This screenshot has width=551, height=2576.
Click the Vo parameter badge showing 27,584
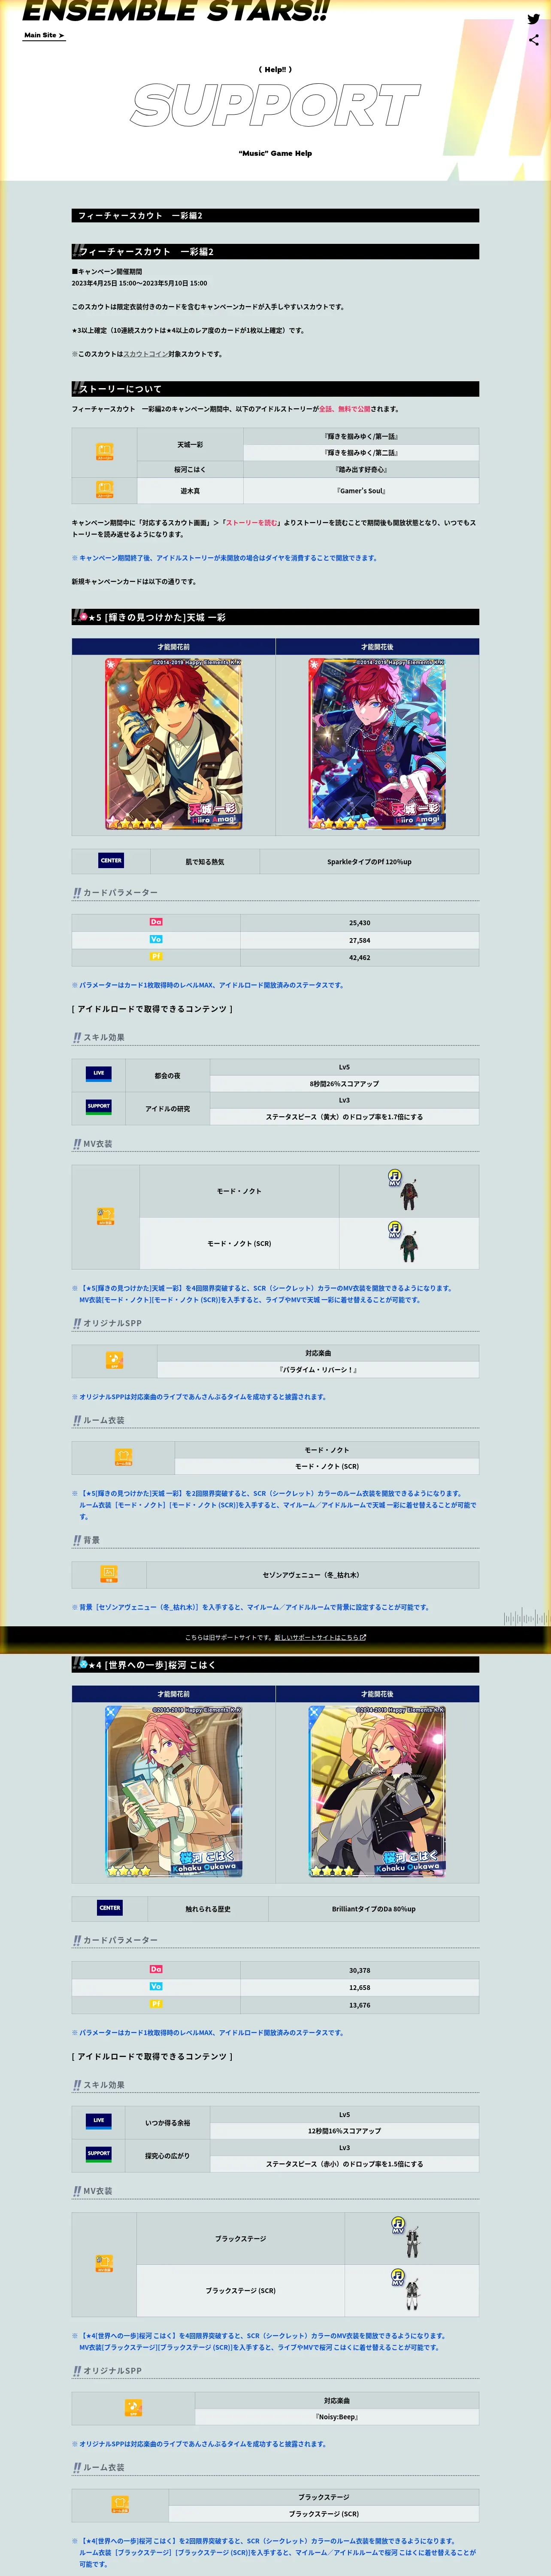coord(156,939)
